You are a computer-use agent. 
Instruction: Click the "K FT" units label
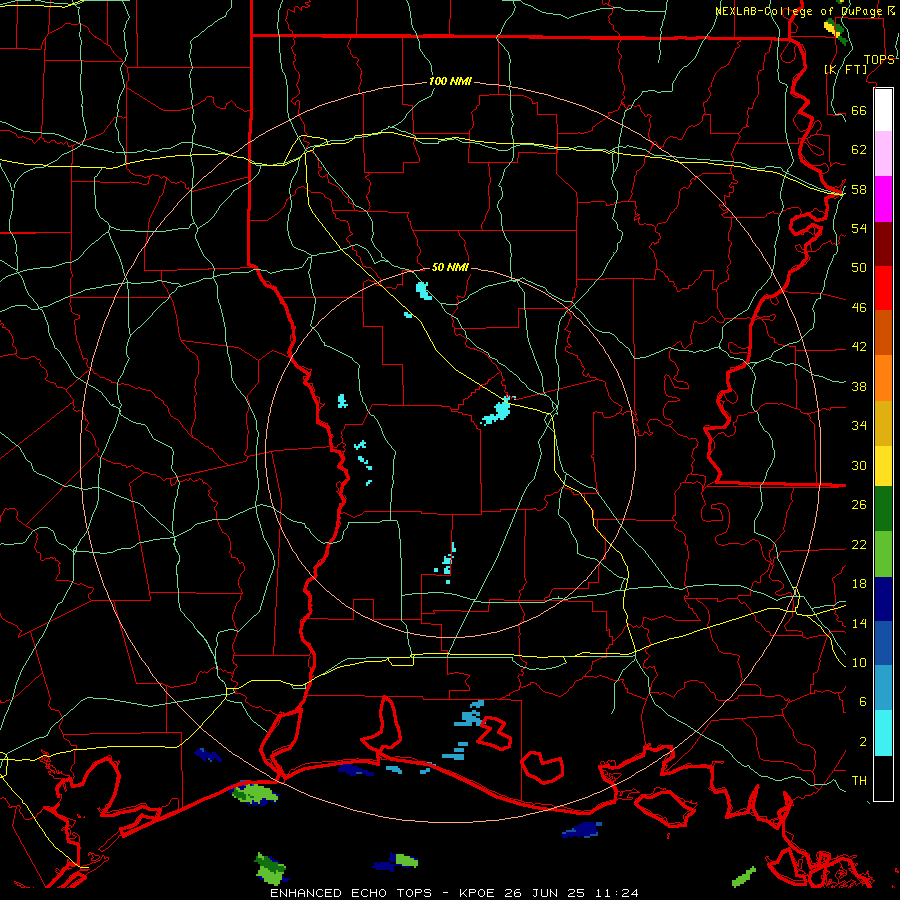(845, 69)
